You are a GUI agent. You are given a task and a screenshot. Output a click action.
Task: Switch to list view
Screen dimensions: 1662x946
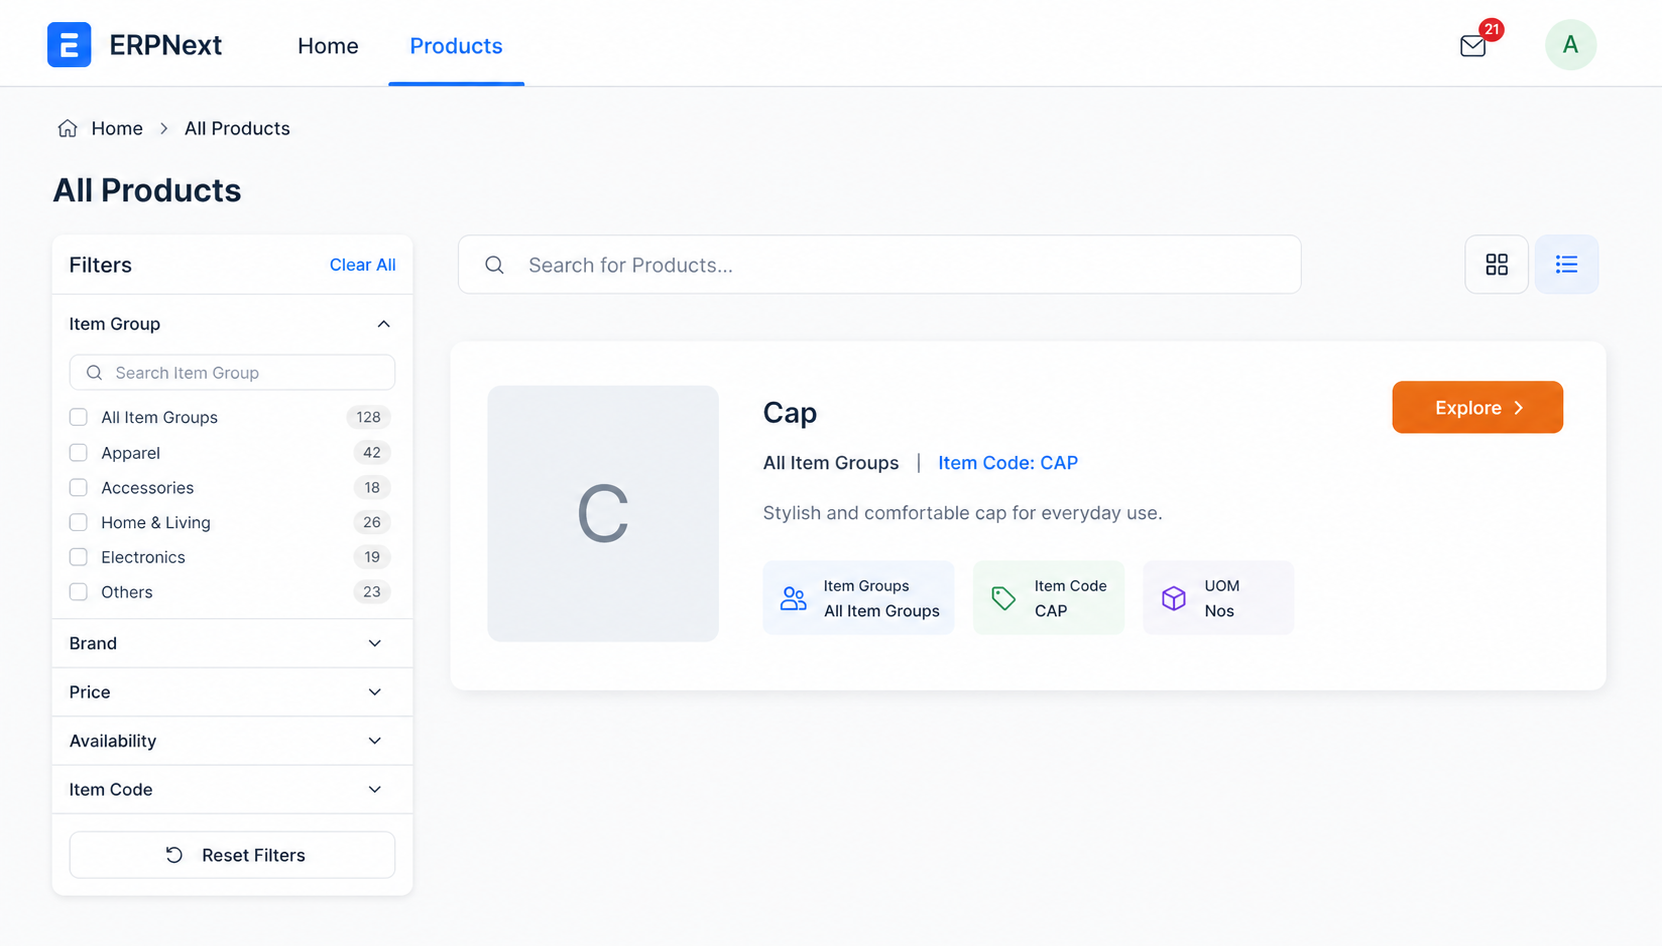click(x=1566, y=264)
